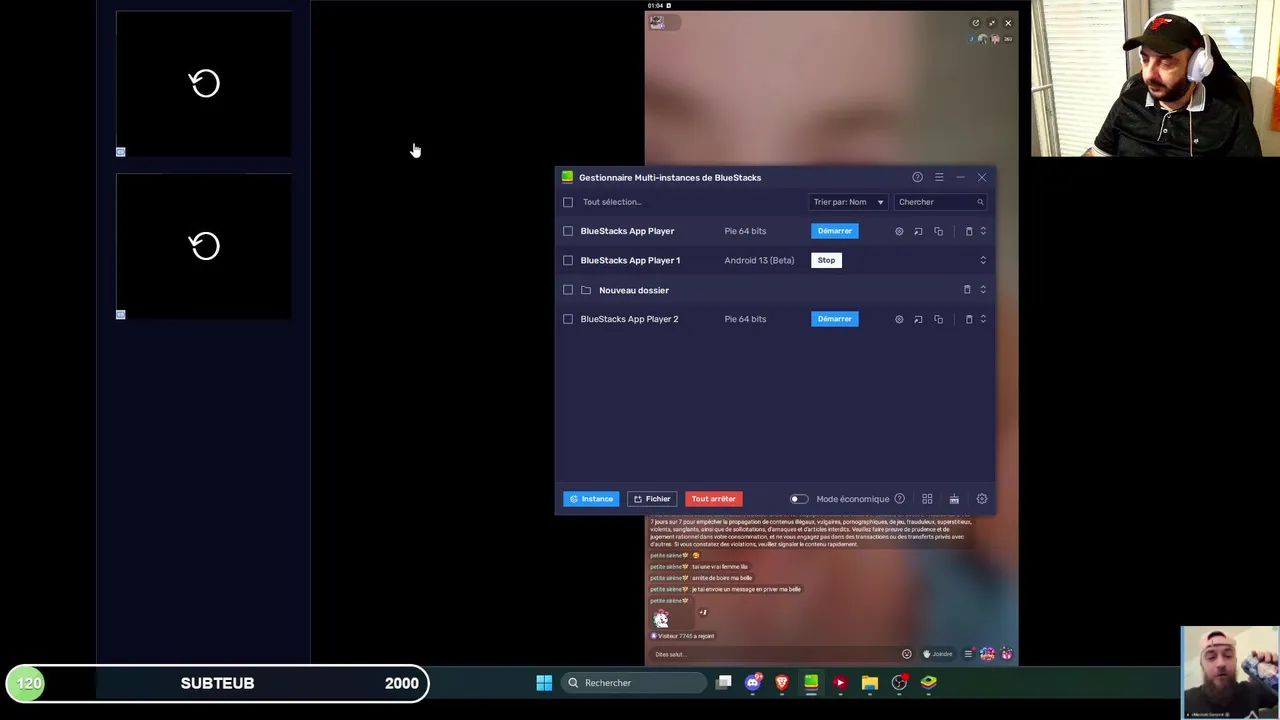Click reorder arrows for BlueStacks App Player 1 row
This screenshot has width=1280, height=720.
click(983, 260)
